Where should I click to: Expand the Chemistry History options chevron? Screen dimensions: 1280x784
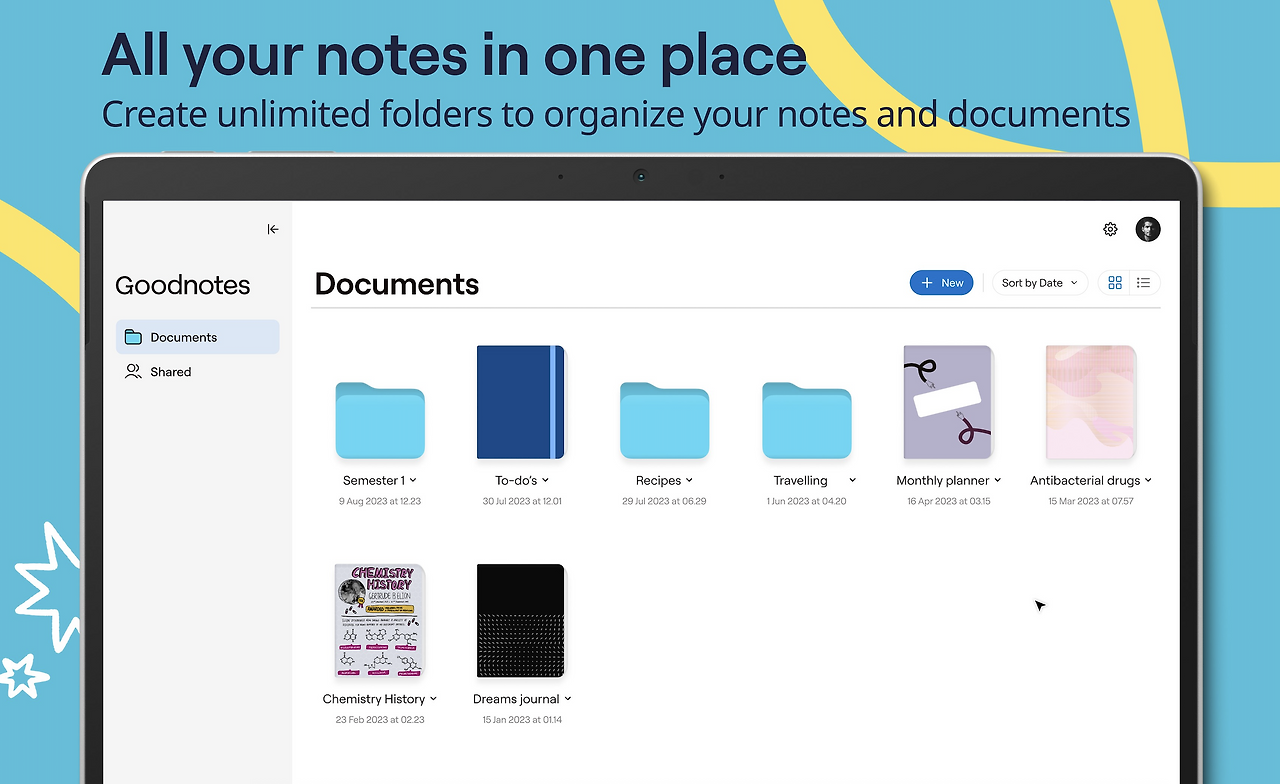[433, 699]
